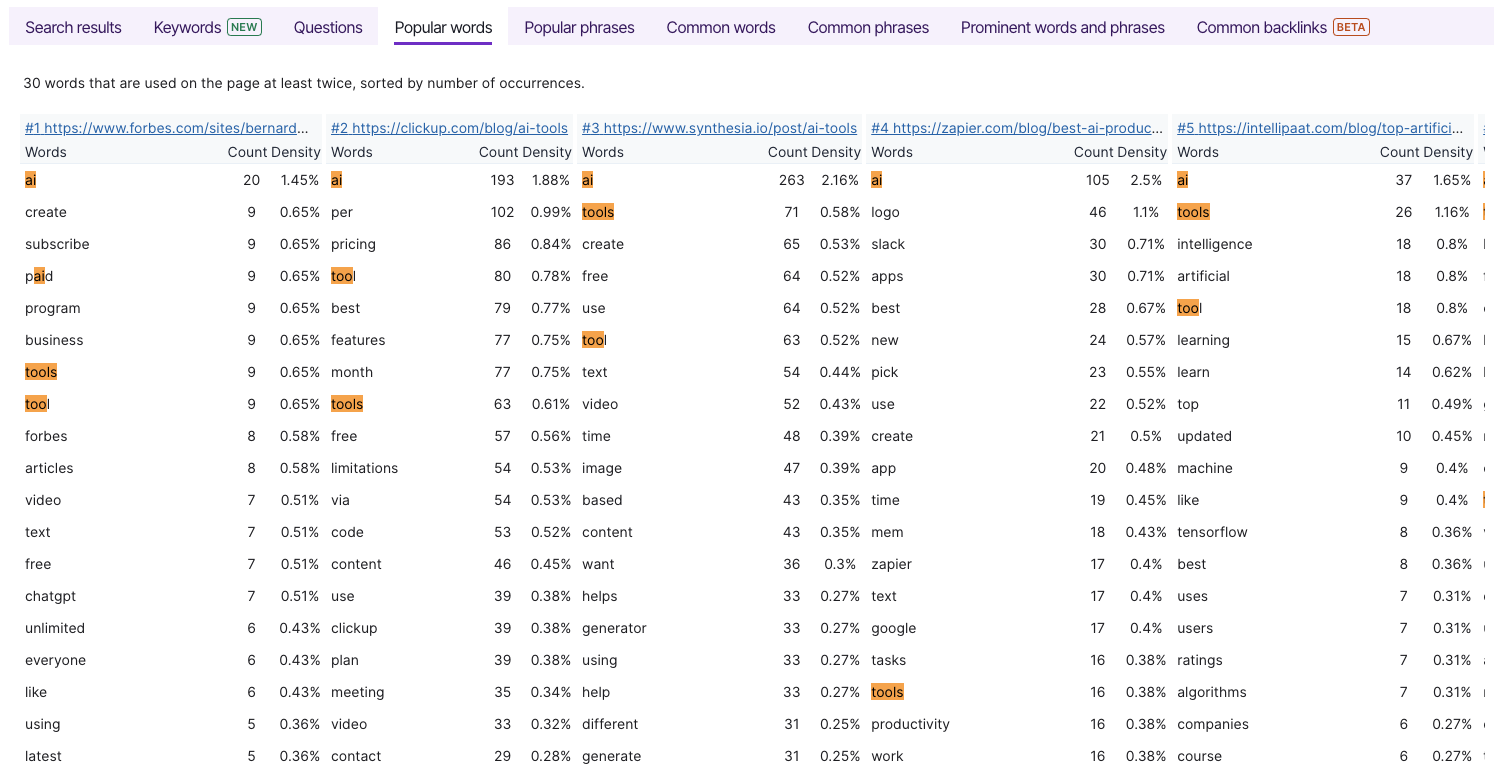The height and width of the screenshot is (772, 1504).
Task: Click the word "chatgpt" in the Forbes column
Action: pyautogui.click(x=50, y=596)
